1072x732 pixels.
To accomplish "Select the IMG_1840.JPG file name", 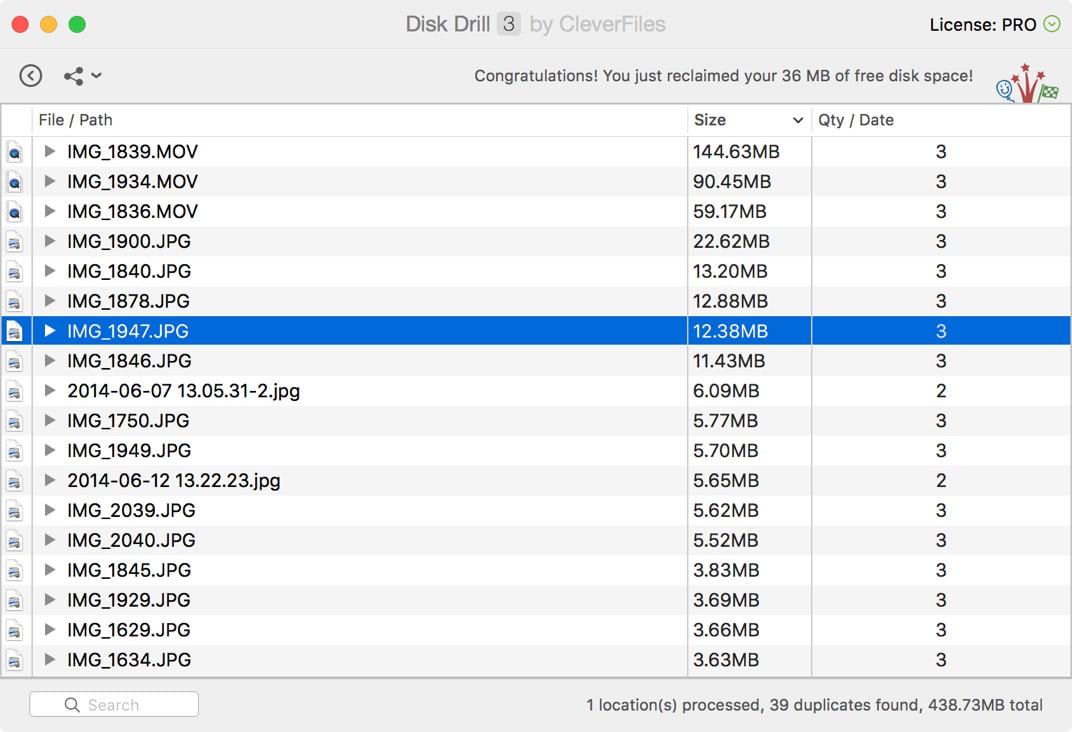I will [x=129, y=271].
